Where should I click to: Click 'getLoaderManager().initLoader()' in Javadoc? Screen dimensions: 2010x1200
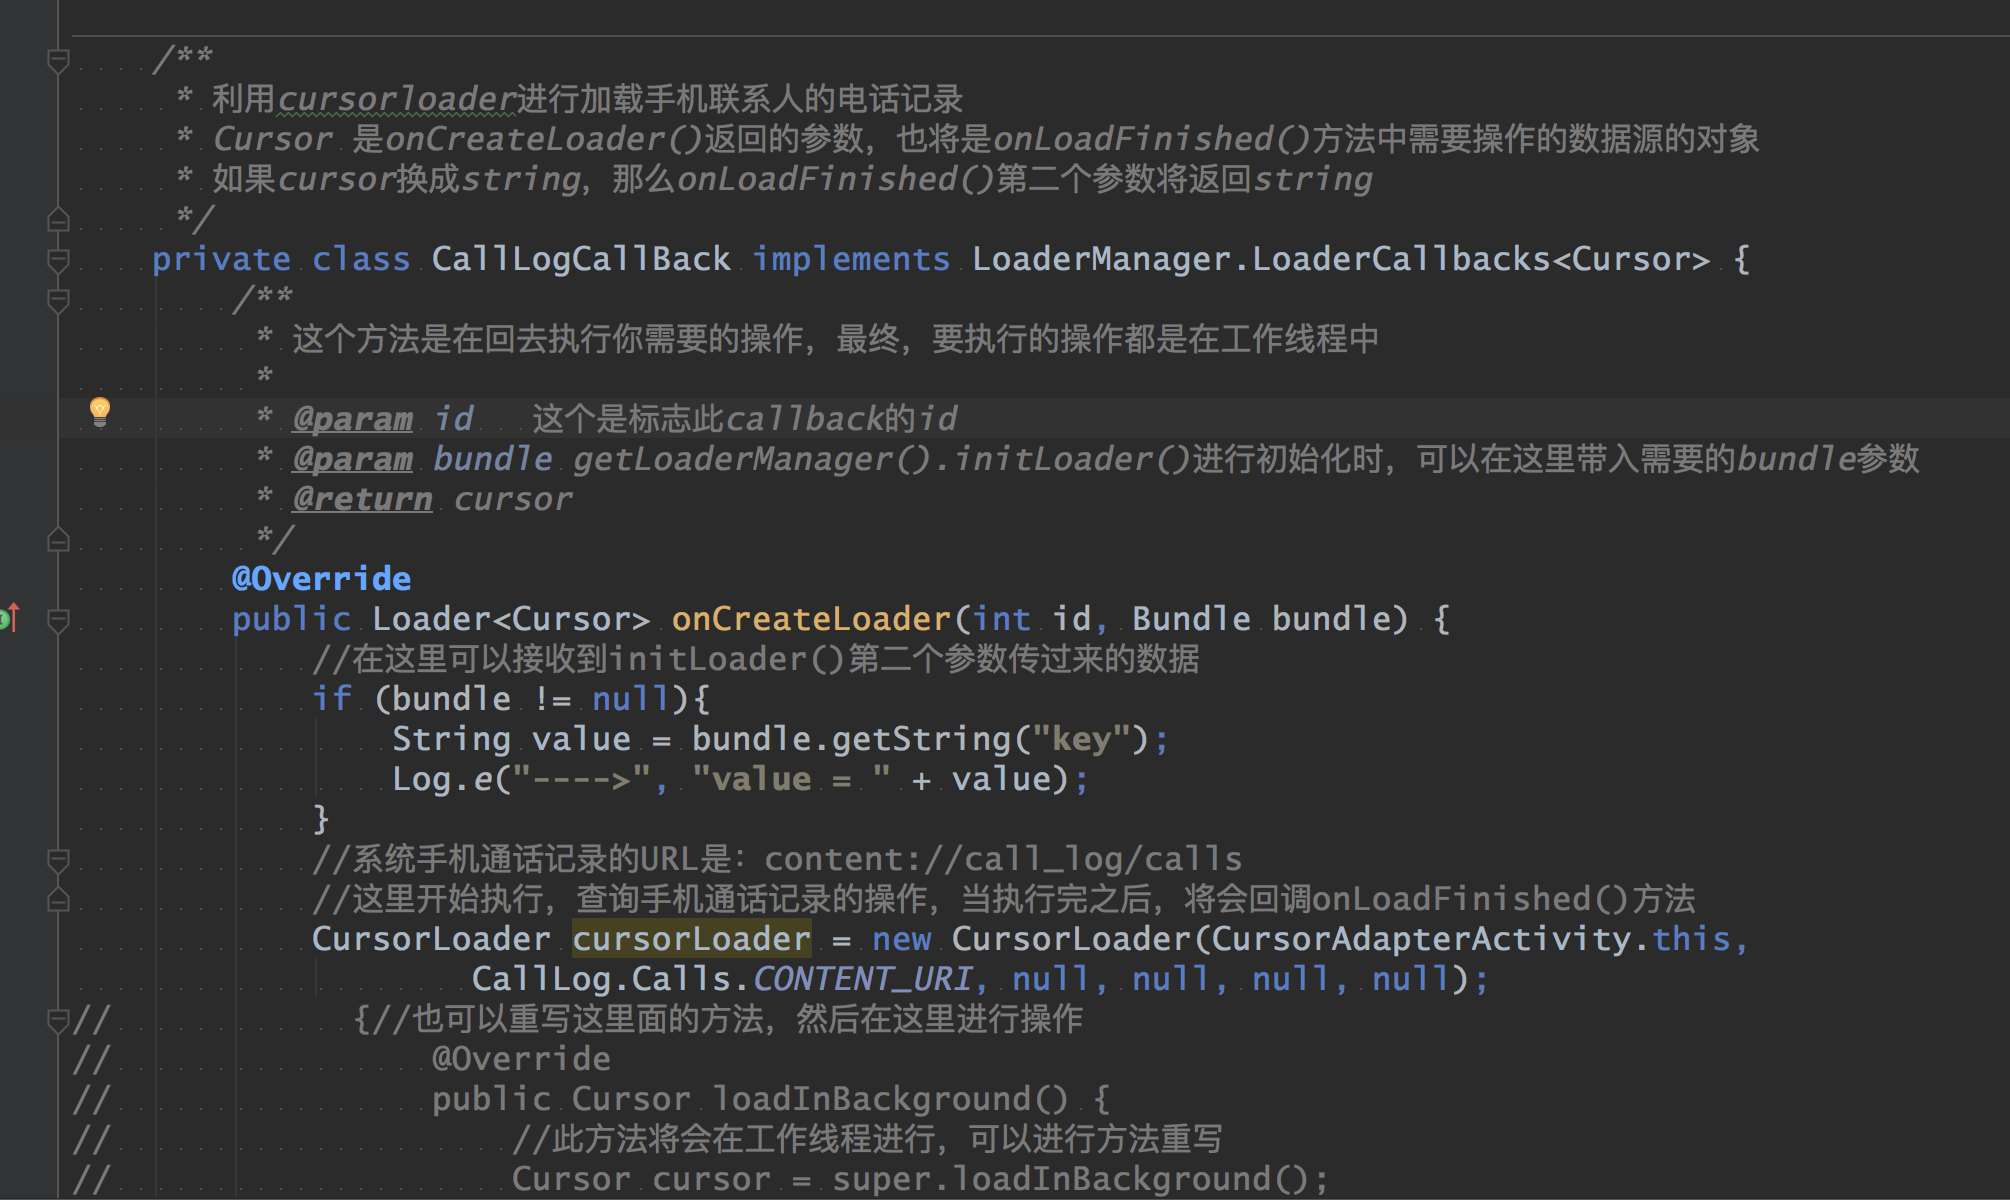tap(881, 459)
